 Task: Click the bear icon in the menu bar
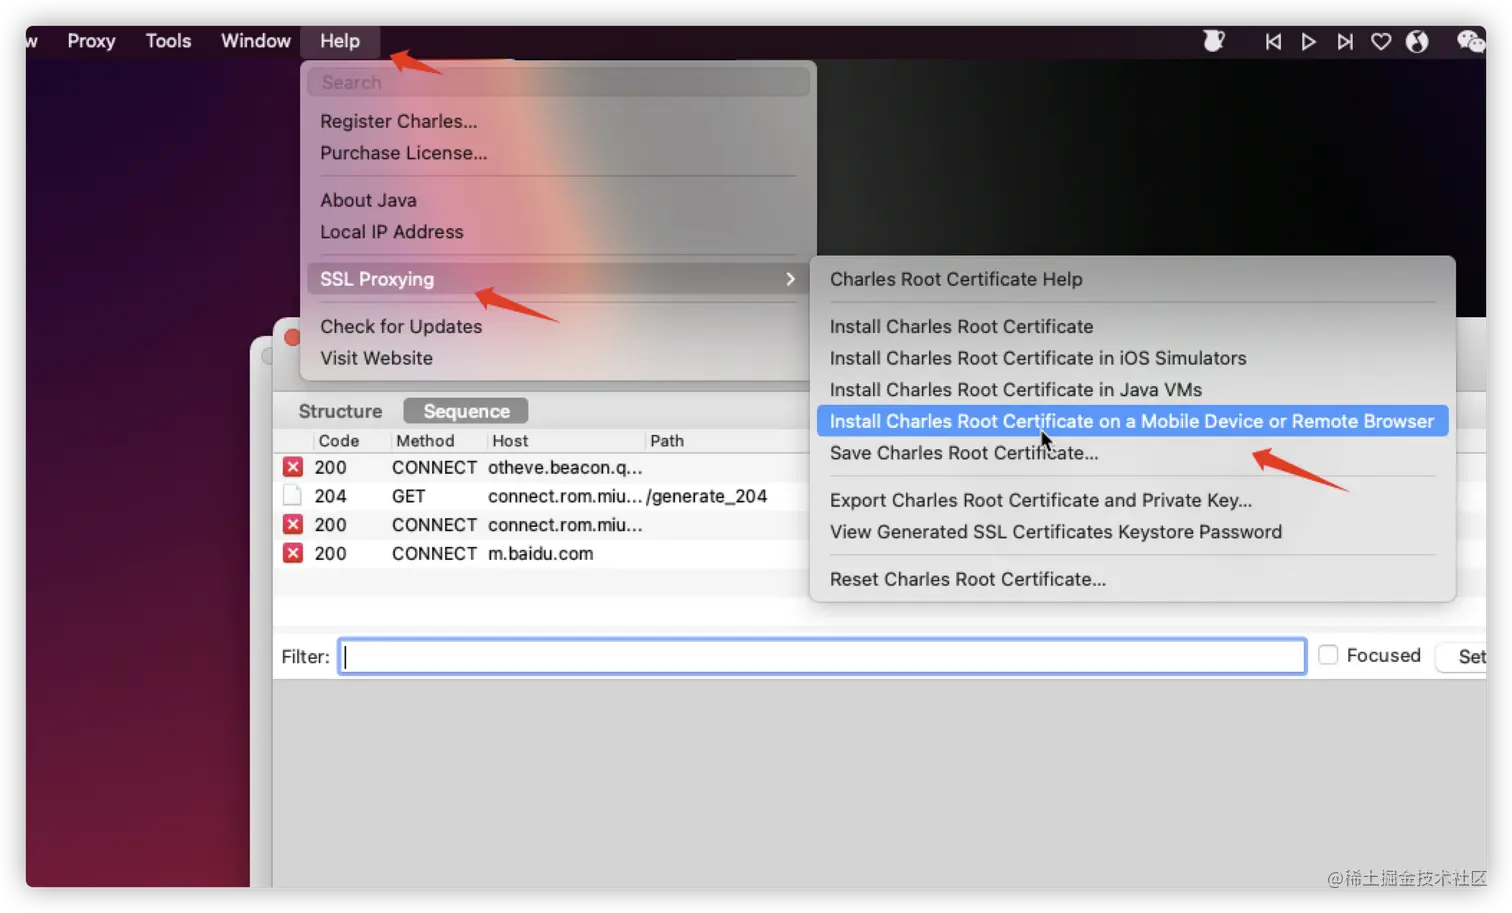[1213, 41]
